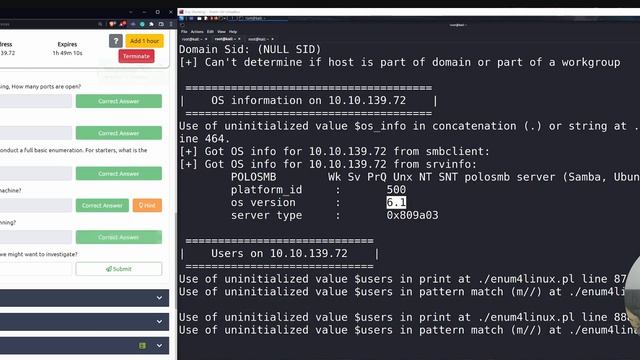Switch to the third root@kali terminal tab
The width and height of the screenshot is (640, 360).
pyautogui.click(x=258, y=39)
